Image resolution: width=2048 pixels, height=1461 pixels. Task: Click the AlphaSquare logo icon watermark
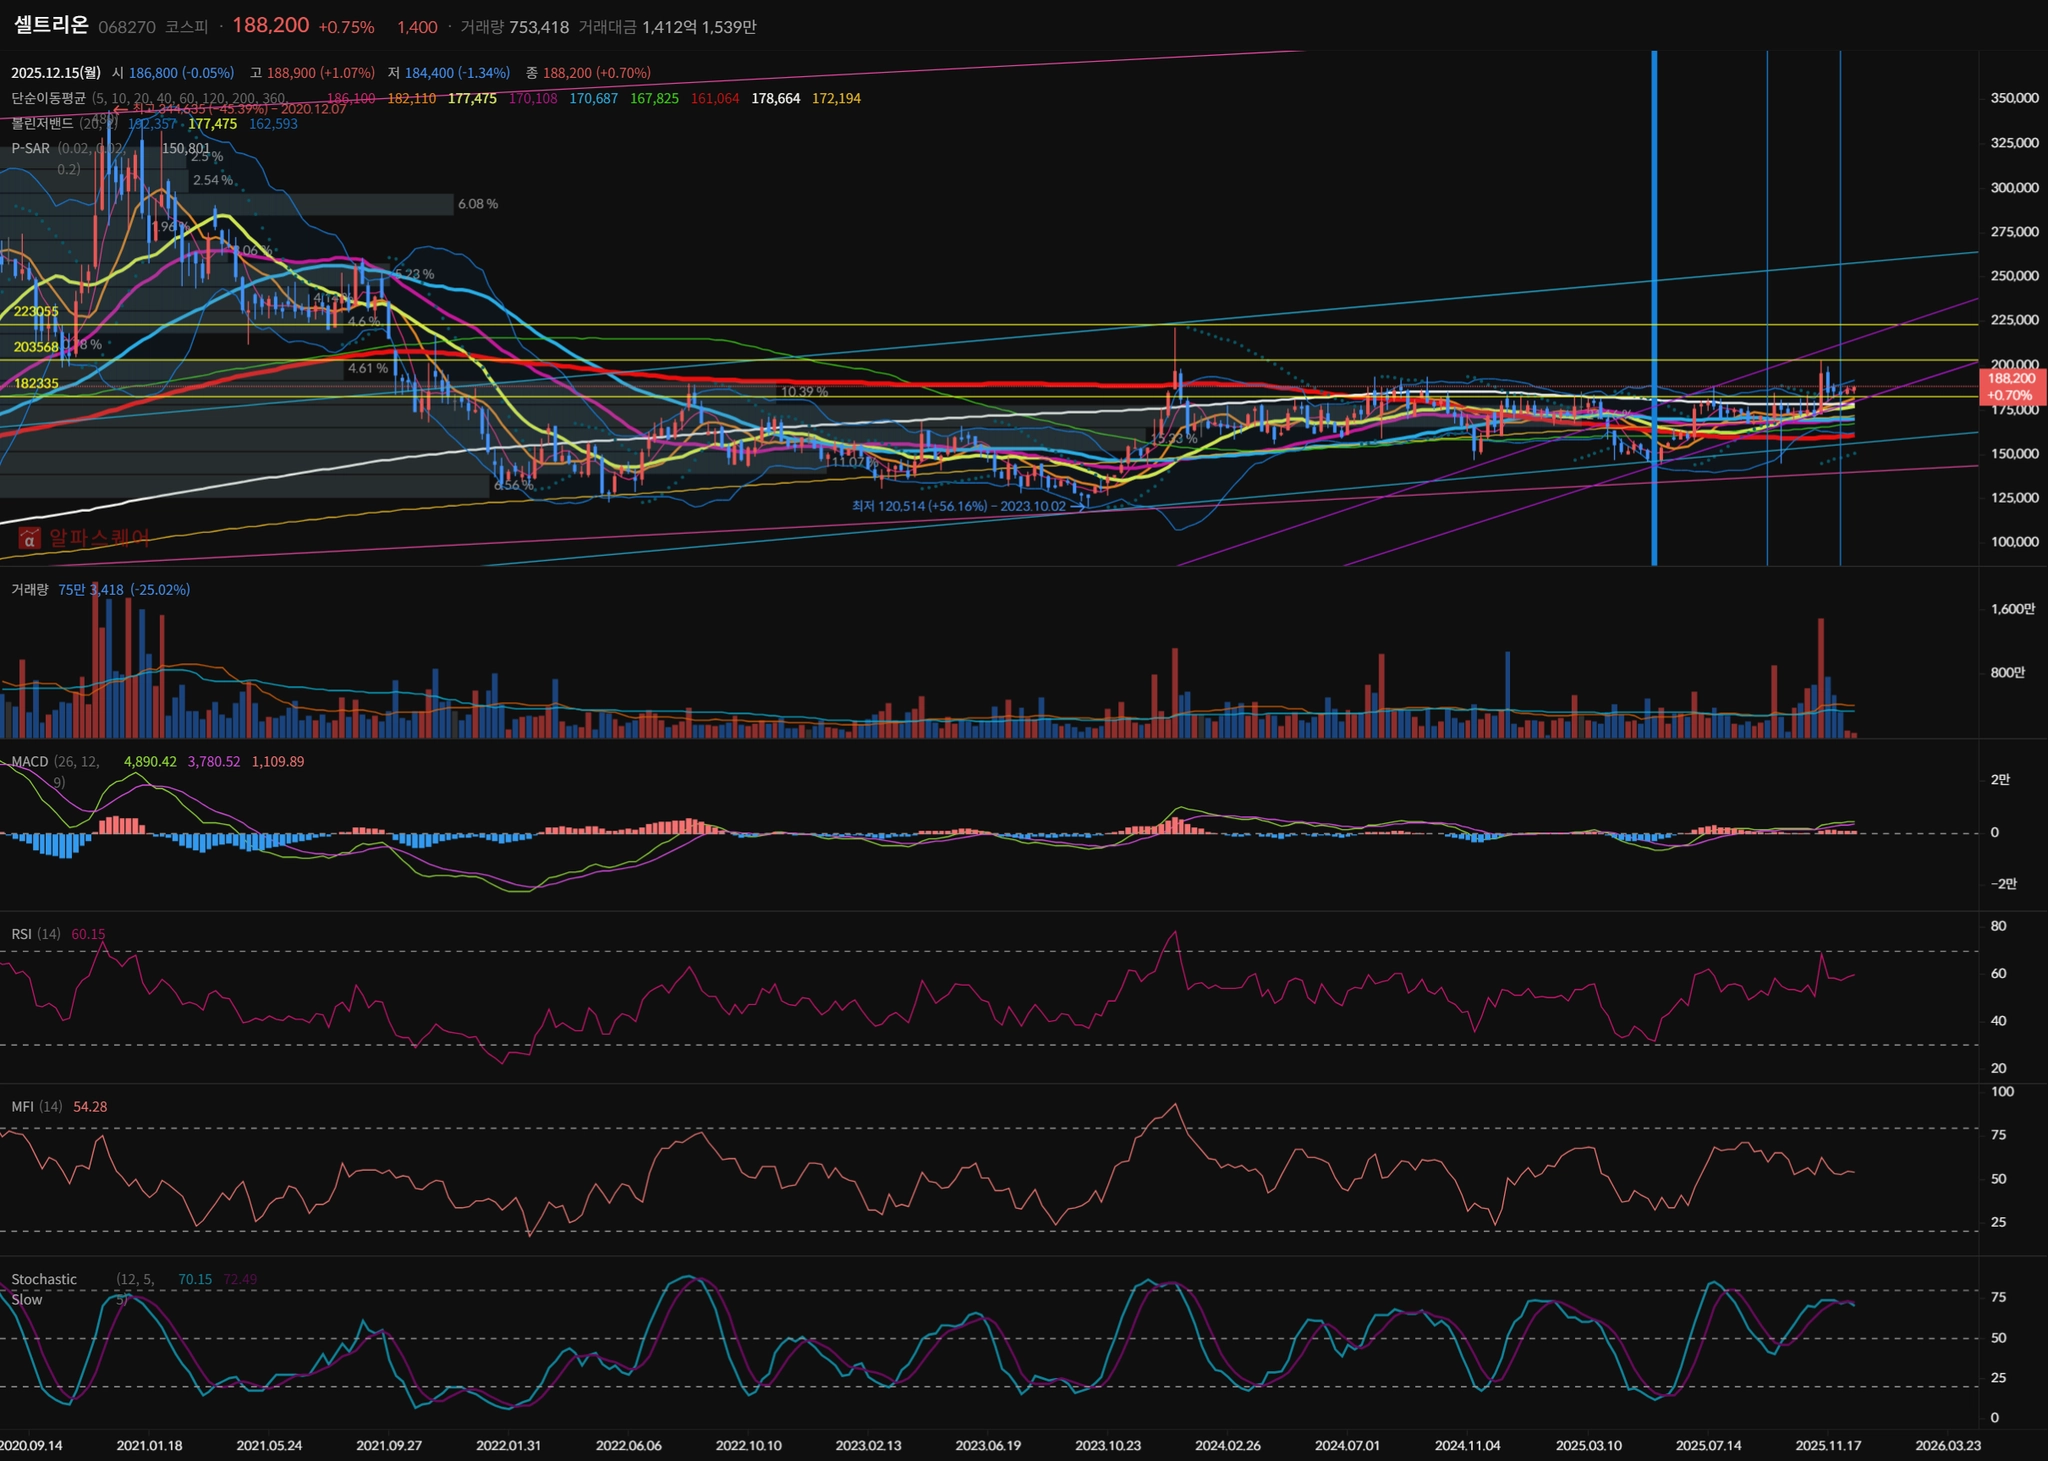pyautogui.click(x=29, y=539)
